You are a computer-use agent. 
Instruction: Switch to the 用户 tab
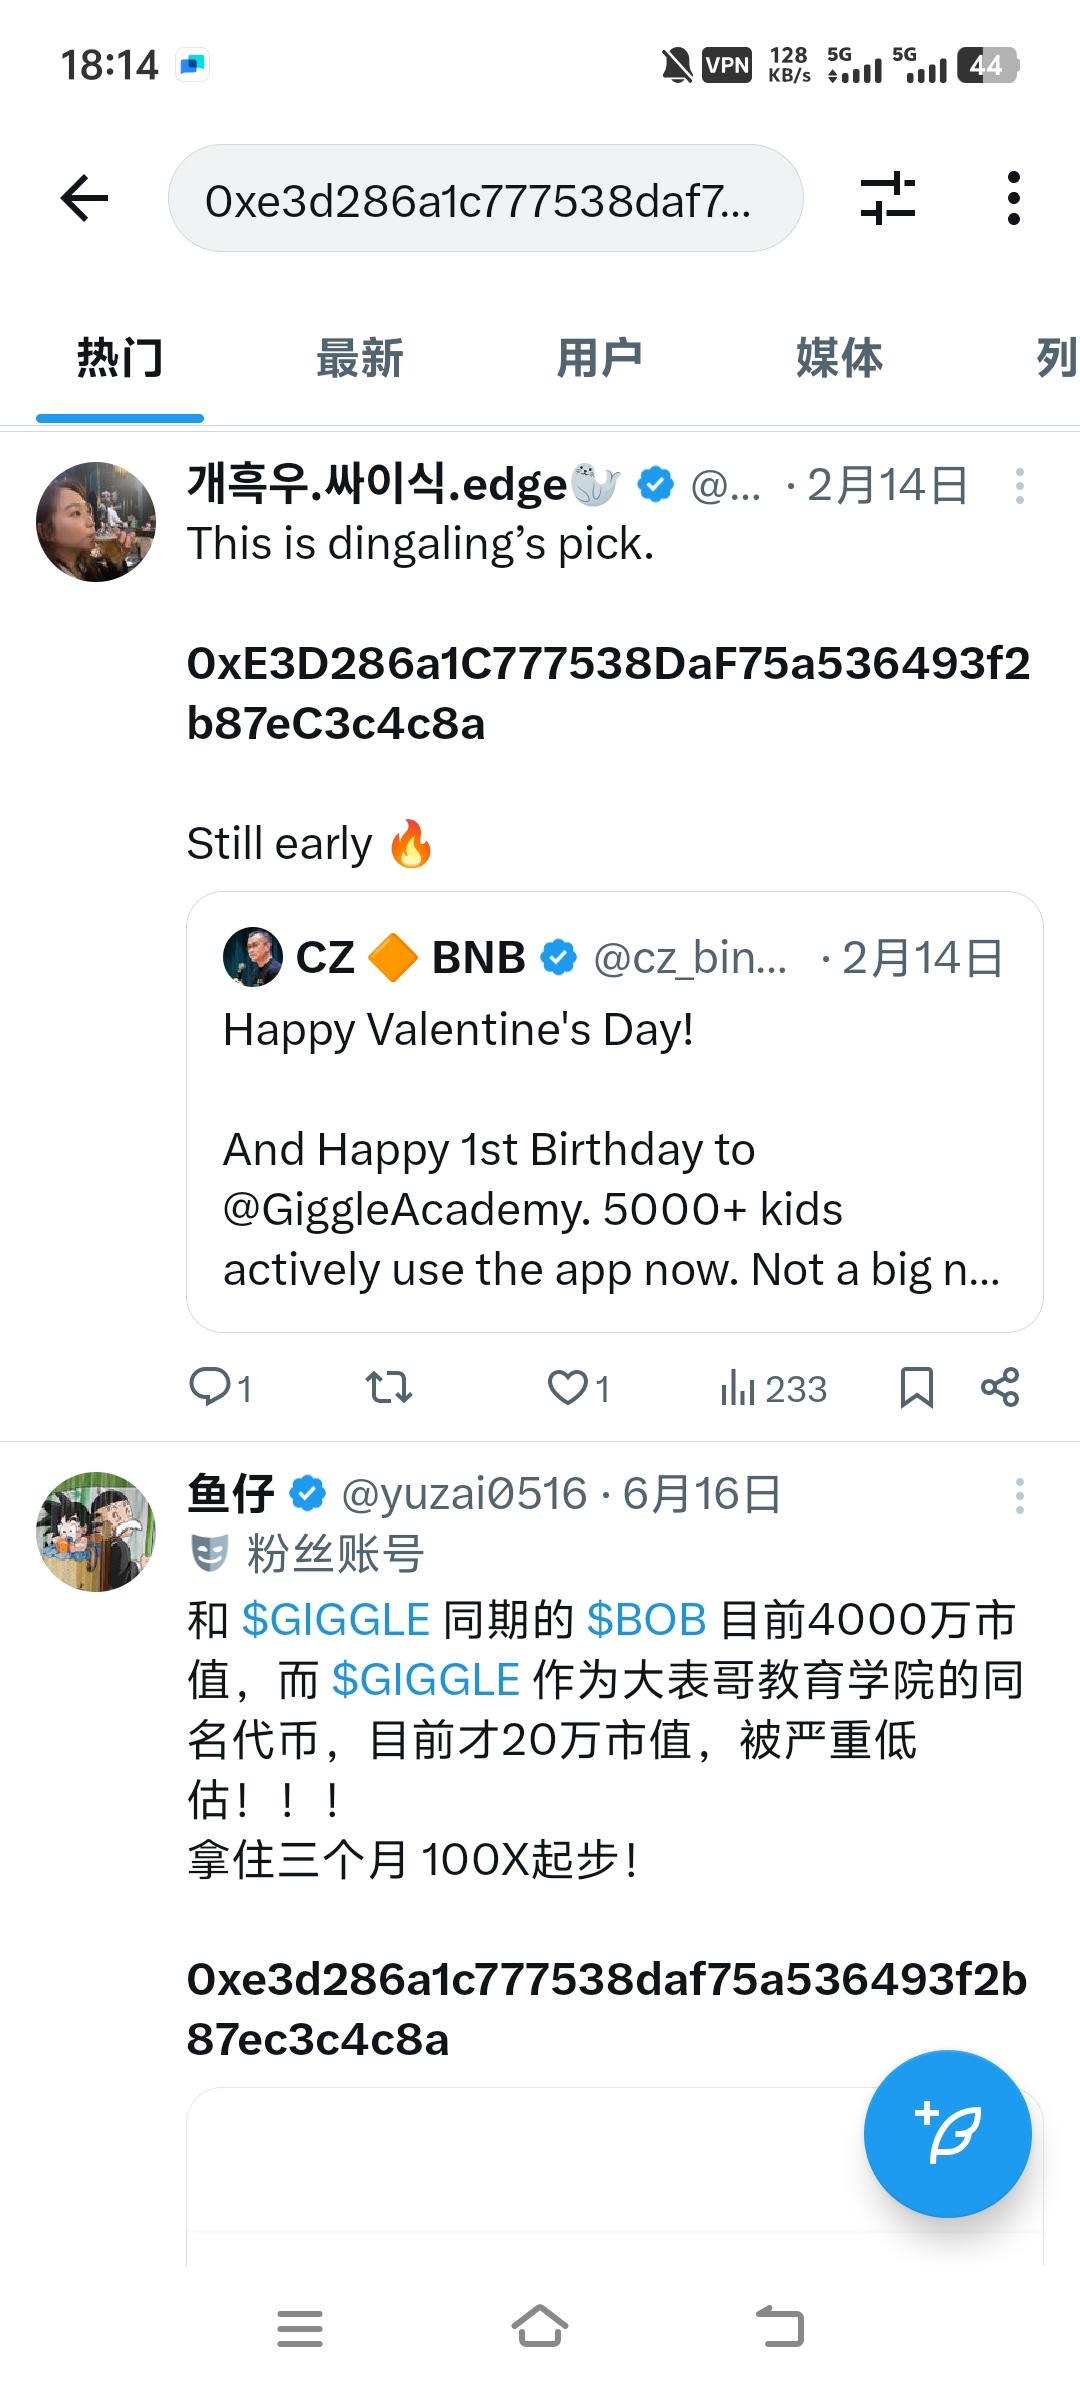(x=599, y=359)
